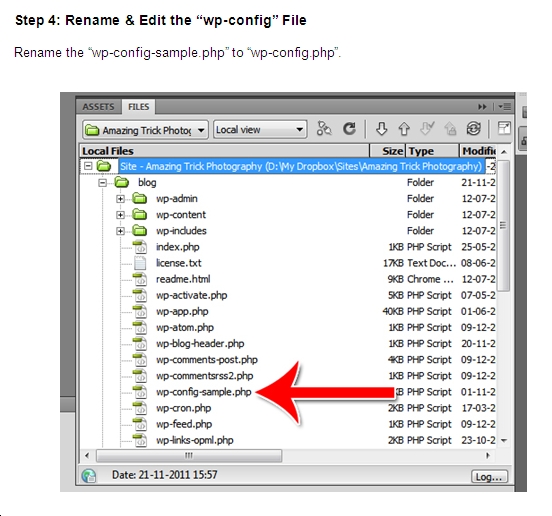This screenshot has width=552, height=516.
Task: Select the FILES tab
Action: (x=138, y=107)
